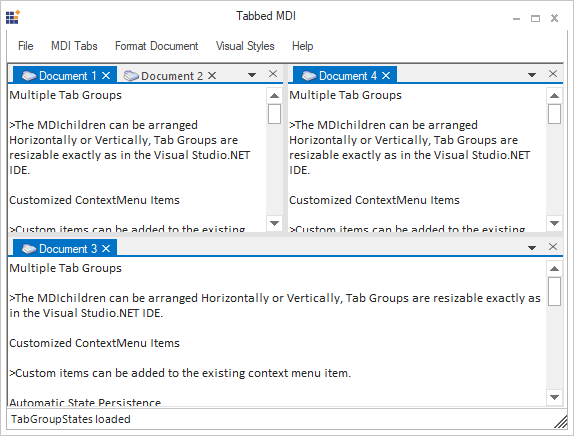Click the Document 4 scrollbar thumb
Image resolution: width=574 pixels, height=436 pixels.
pyautogui.click(x=554, y=114)
